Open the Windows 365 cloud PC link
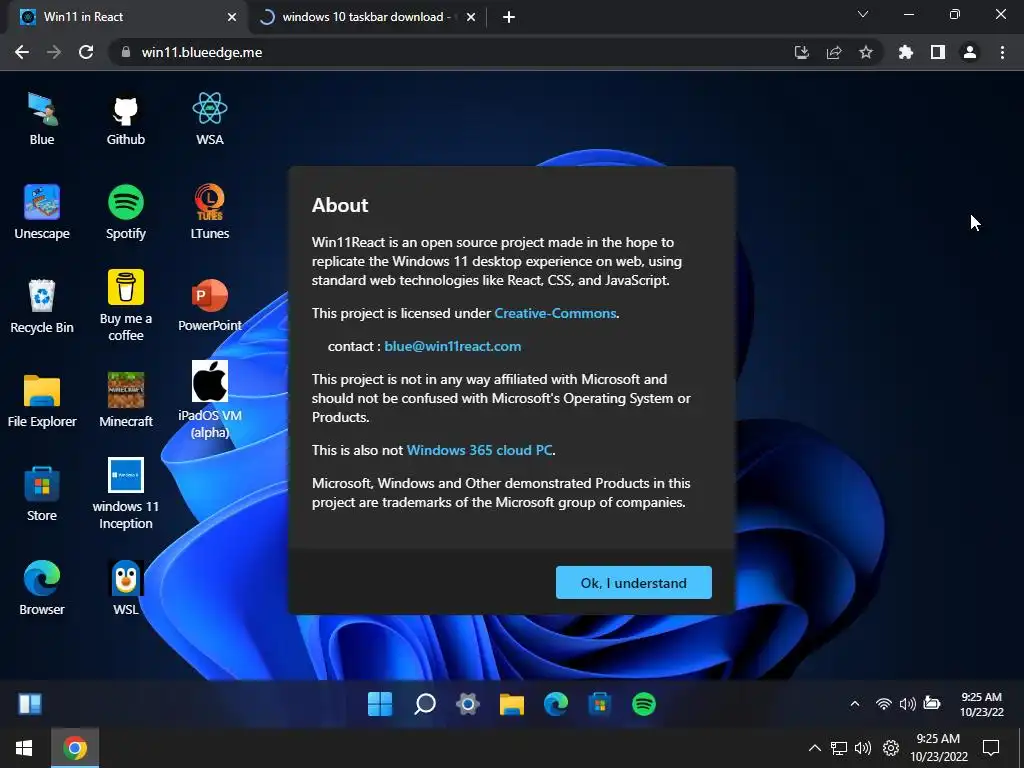 coord(479,451)
